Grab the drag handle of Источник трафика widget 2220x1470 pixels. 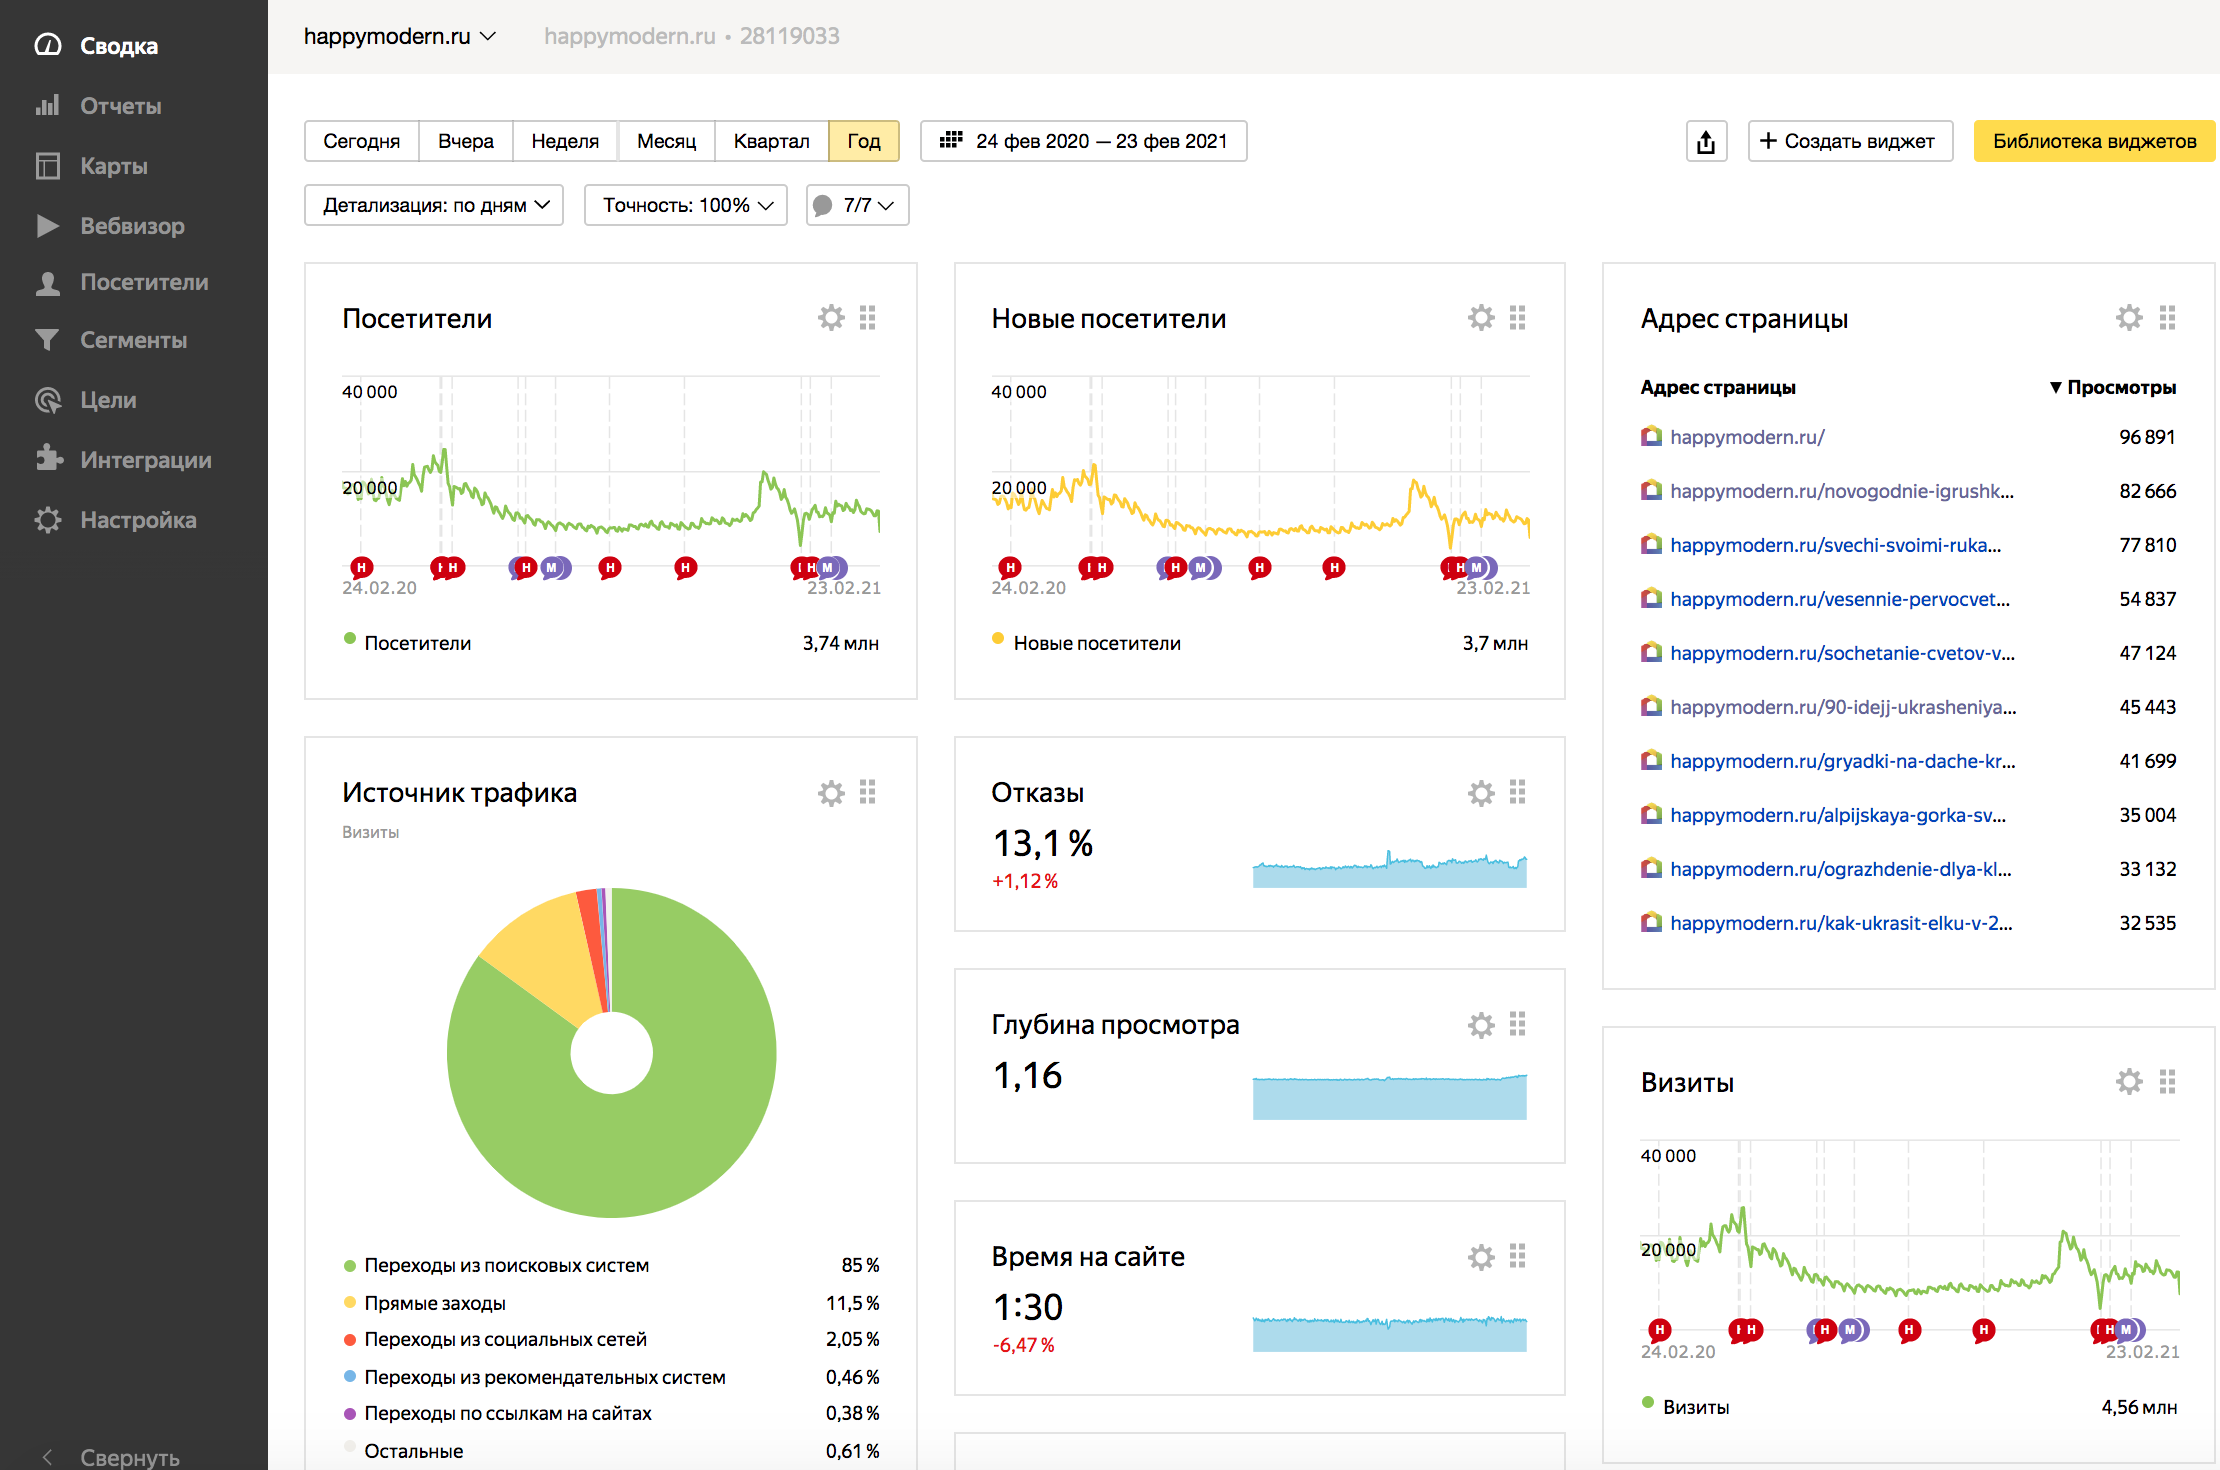pyautogui.click(x=868, y=793)
